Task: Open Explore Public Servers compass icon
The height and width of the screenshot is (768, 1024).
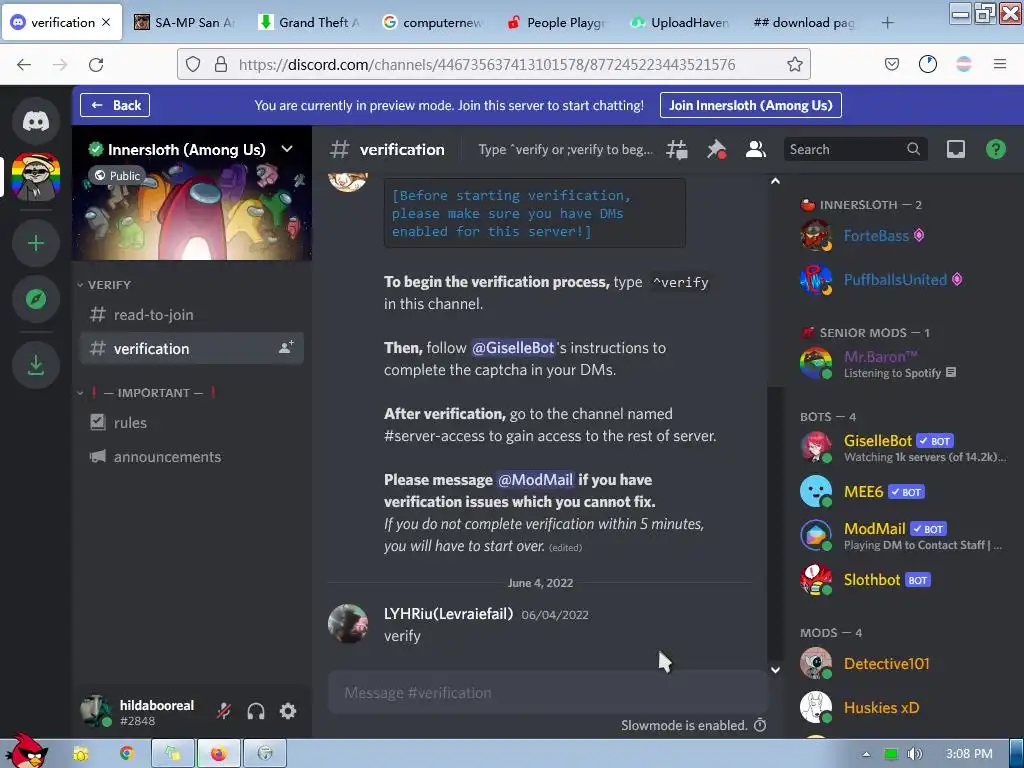Action: [x=36, y=299]
